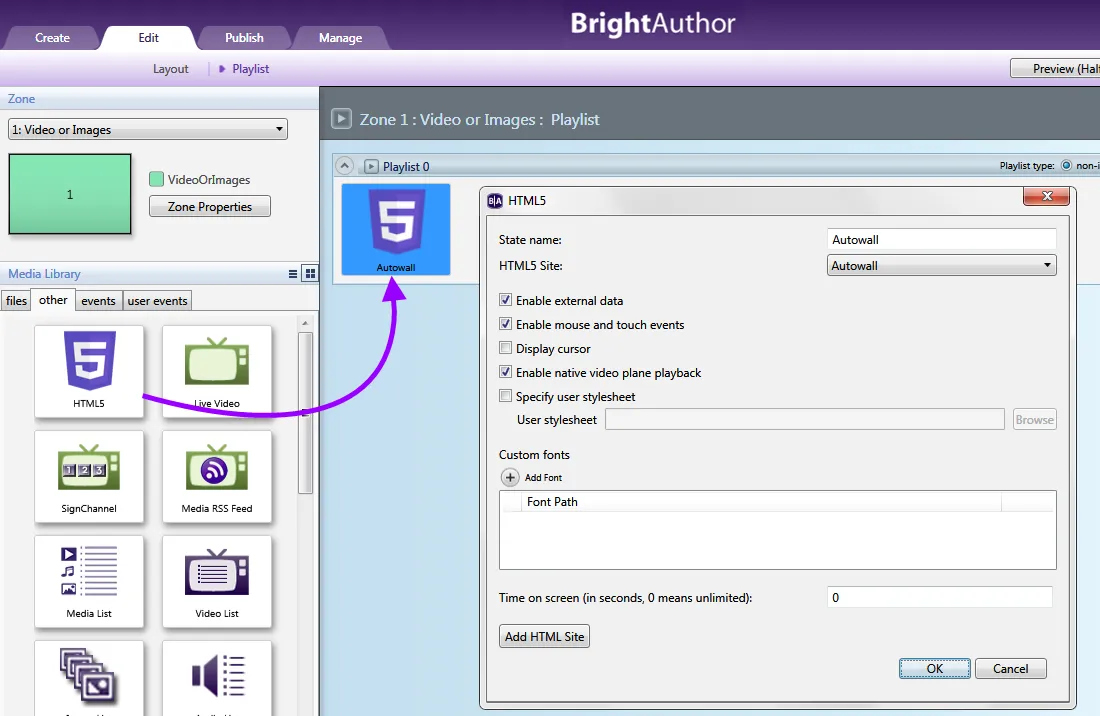Select the non-interactive playlist type radio
This screenshot has width=1100, height=716.
click(x=1066, y=166)
